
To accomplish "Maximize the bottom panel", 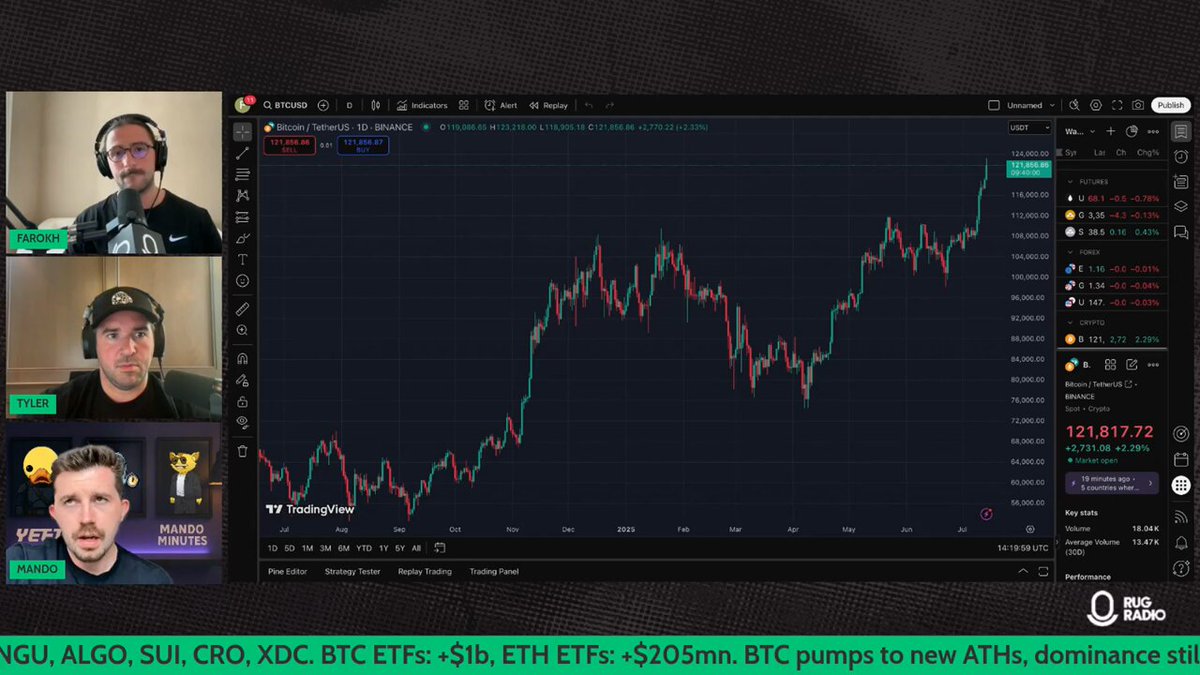I will coord(1043,571).
